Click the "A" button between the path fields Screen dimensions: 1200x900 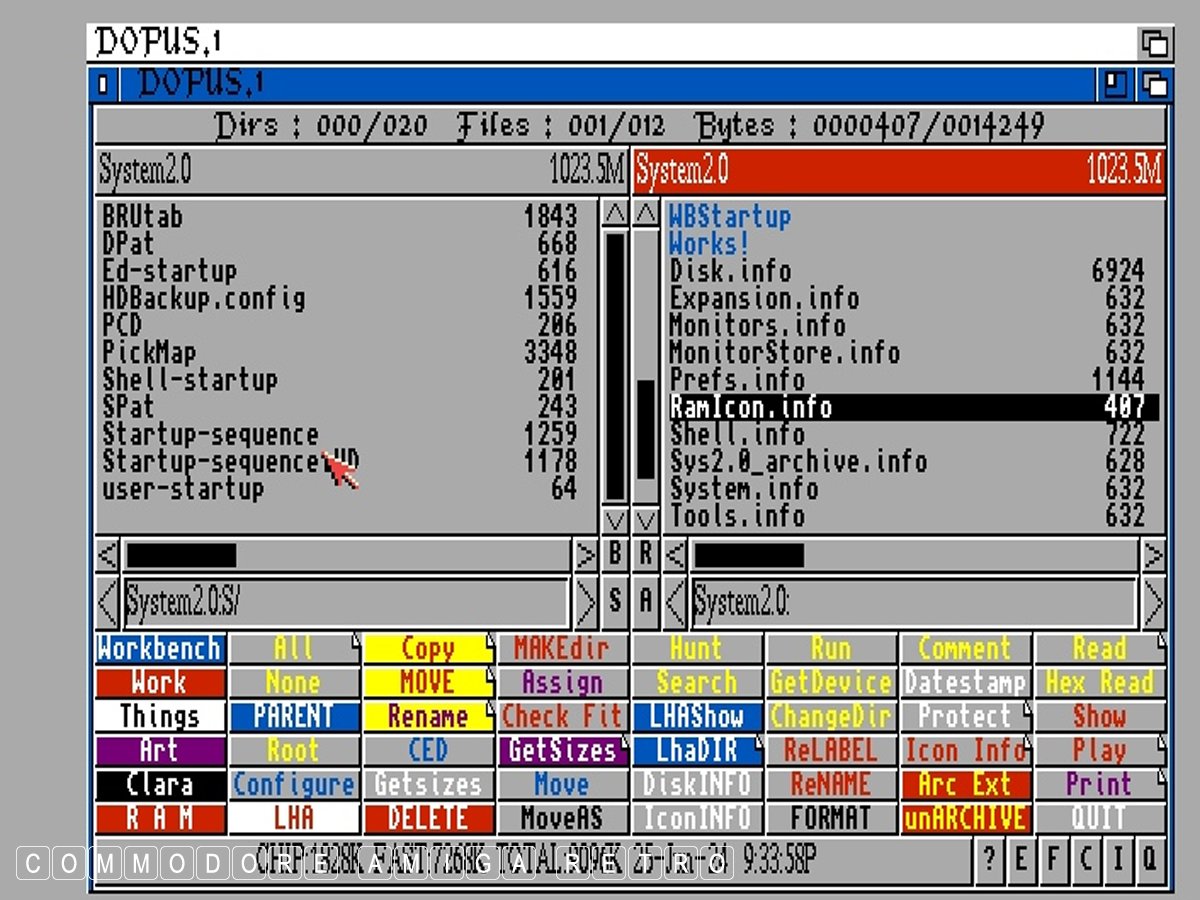tap(646, 601)
